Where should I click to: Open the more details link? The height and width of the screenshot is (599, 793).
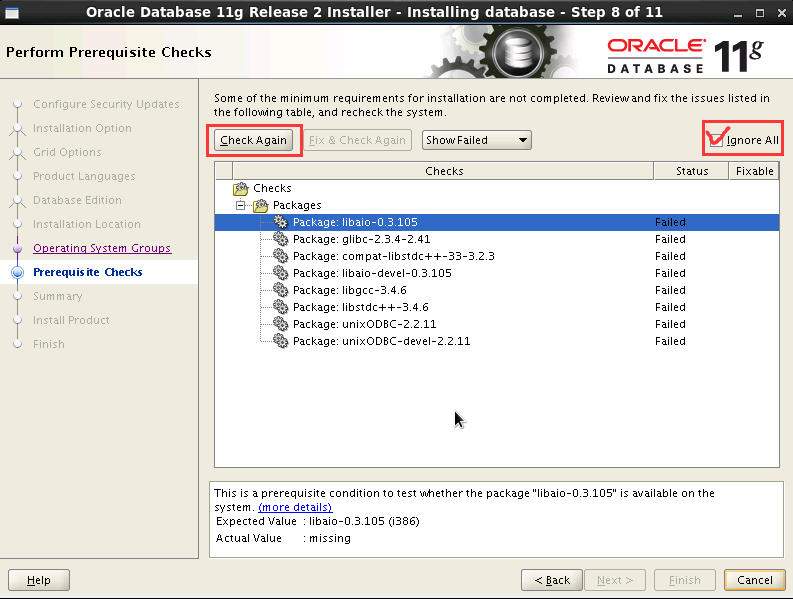[295, 507]
